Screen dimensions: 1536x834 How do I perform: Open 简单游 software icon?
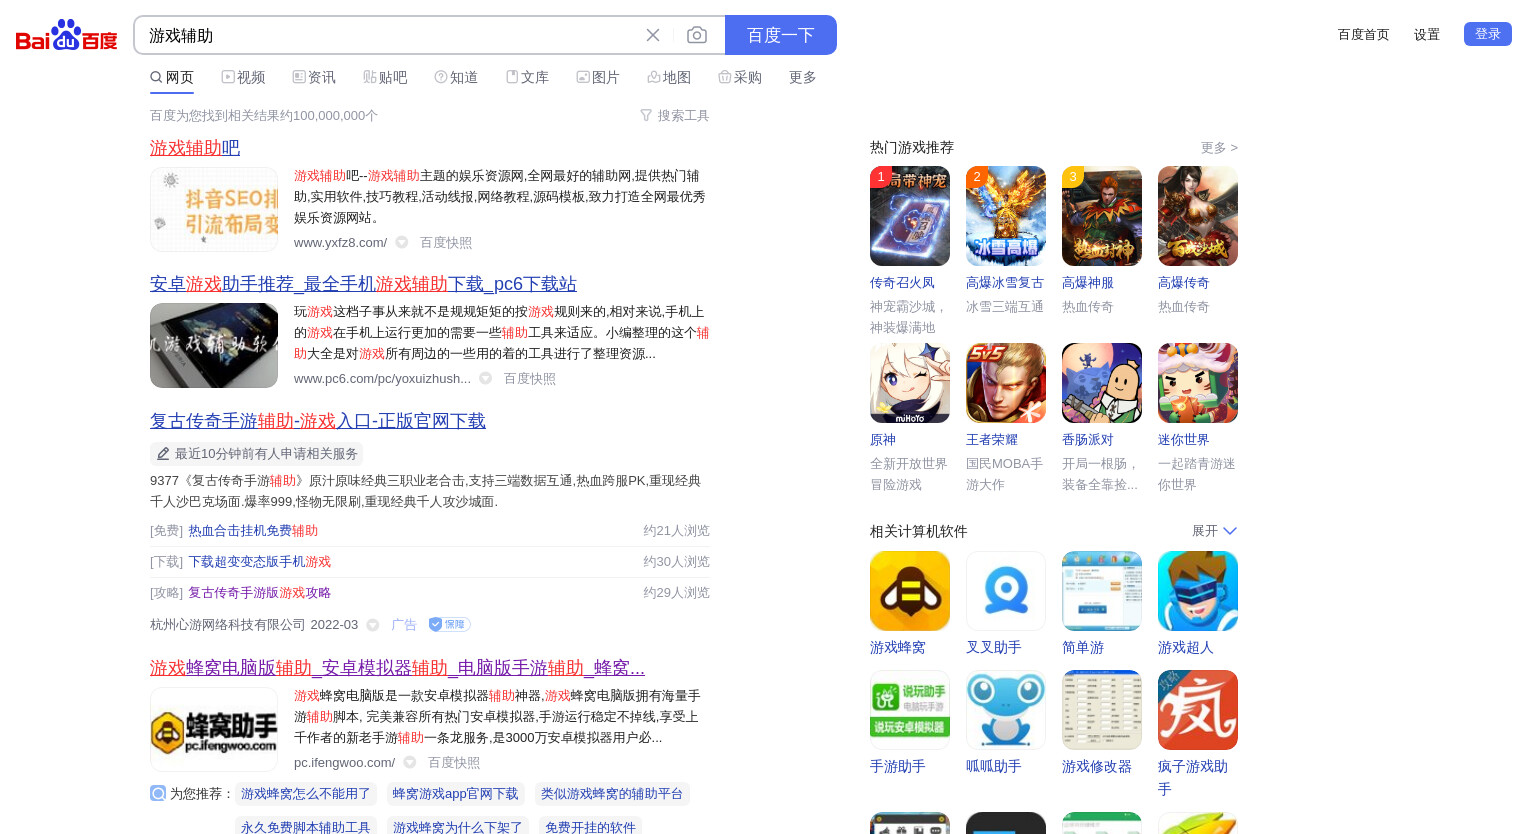pos(1102,591)
